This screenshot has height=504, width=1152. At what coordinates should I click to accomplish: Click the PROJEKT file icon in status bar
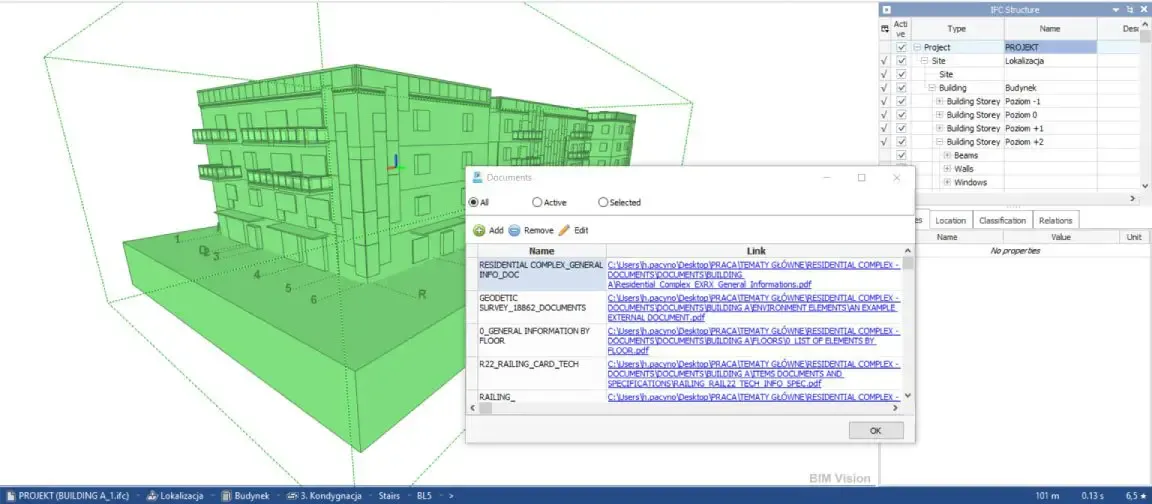[11, 496]
